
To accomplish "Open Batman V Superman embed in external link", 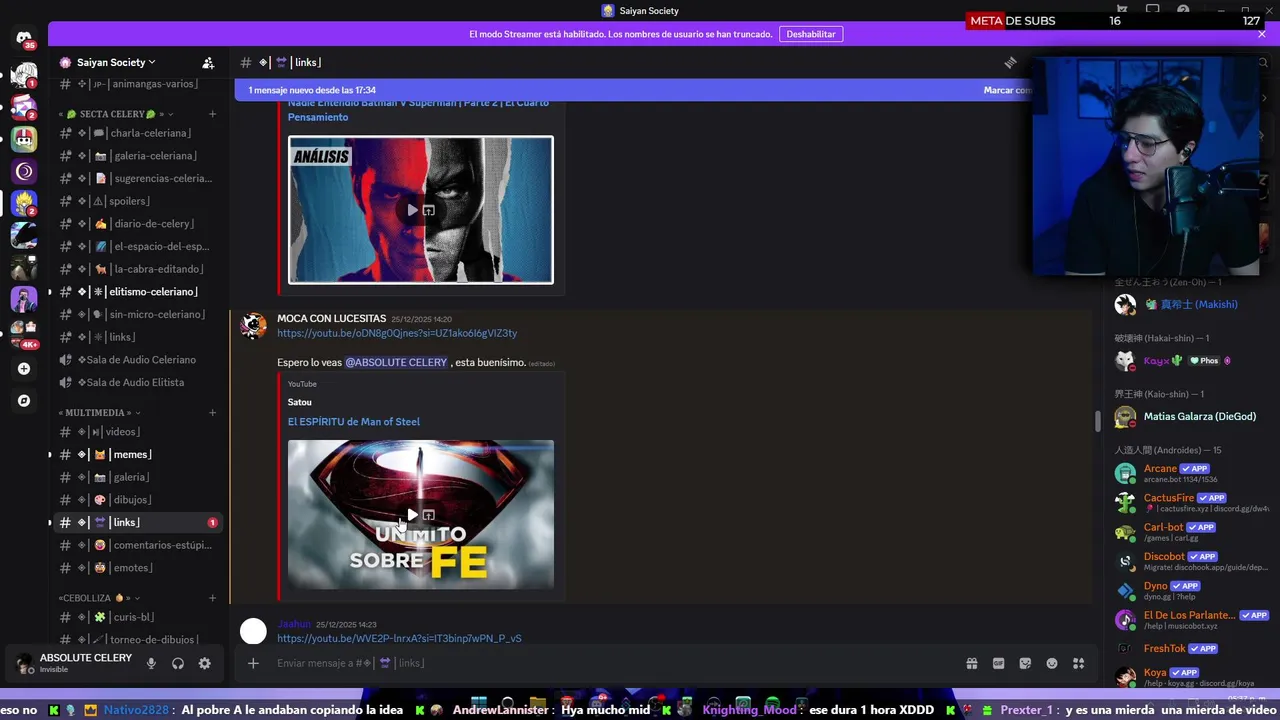I will pos(429,210).
